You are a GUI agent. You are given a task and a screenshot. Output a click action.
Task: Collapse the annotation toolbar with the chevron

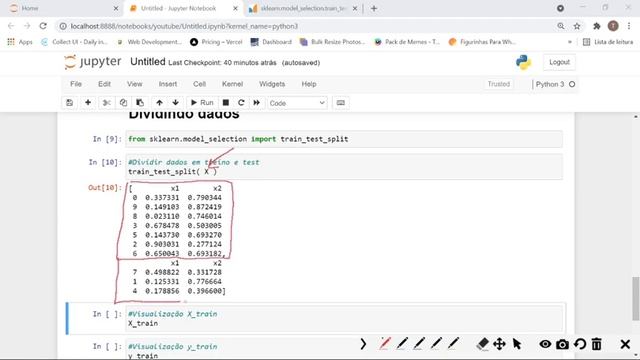363,344
